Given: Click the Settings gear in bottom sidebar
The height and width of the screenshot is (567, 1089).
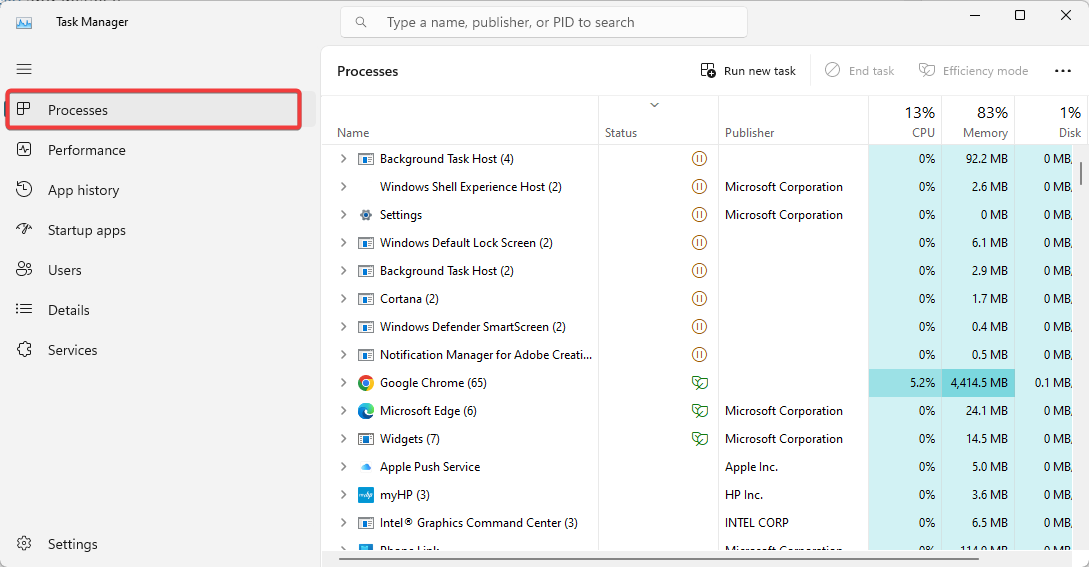Looking at the screenshot, I should 25,544.
